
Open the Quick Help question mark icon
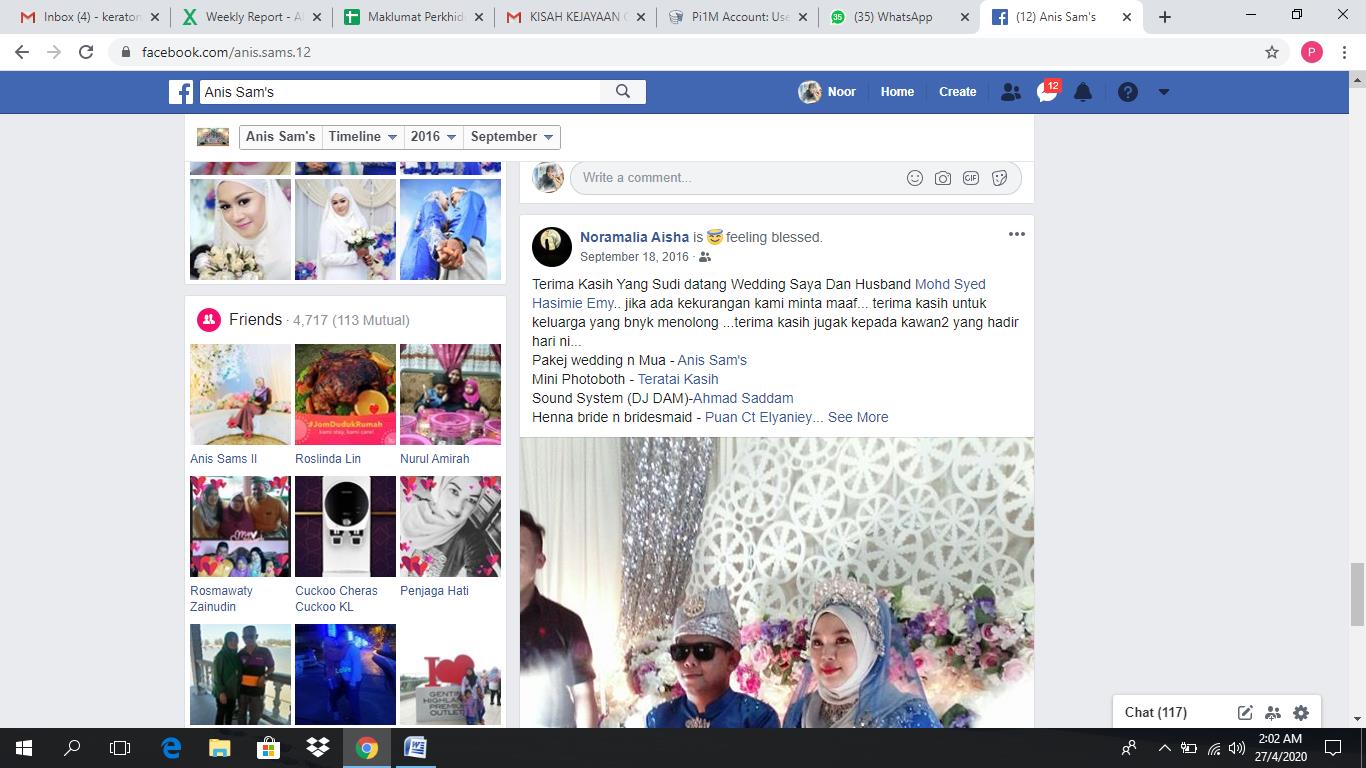point(1128,92)
